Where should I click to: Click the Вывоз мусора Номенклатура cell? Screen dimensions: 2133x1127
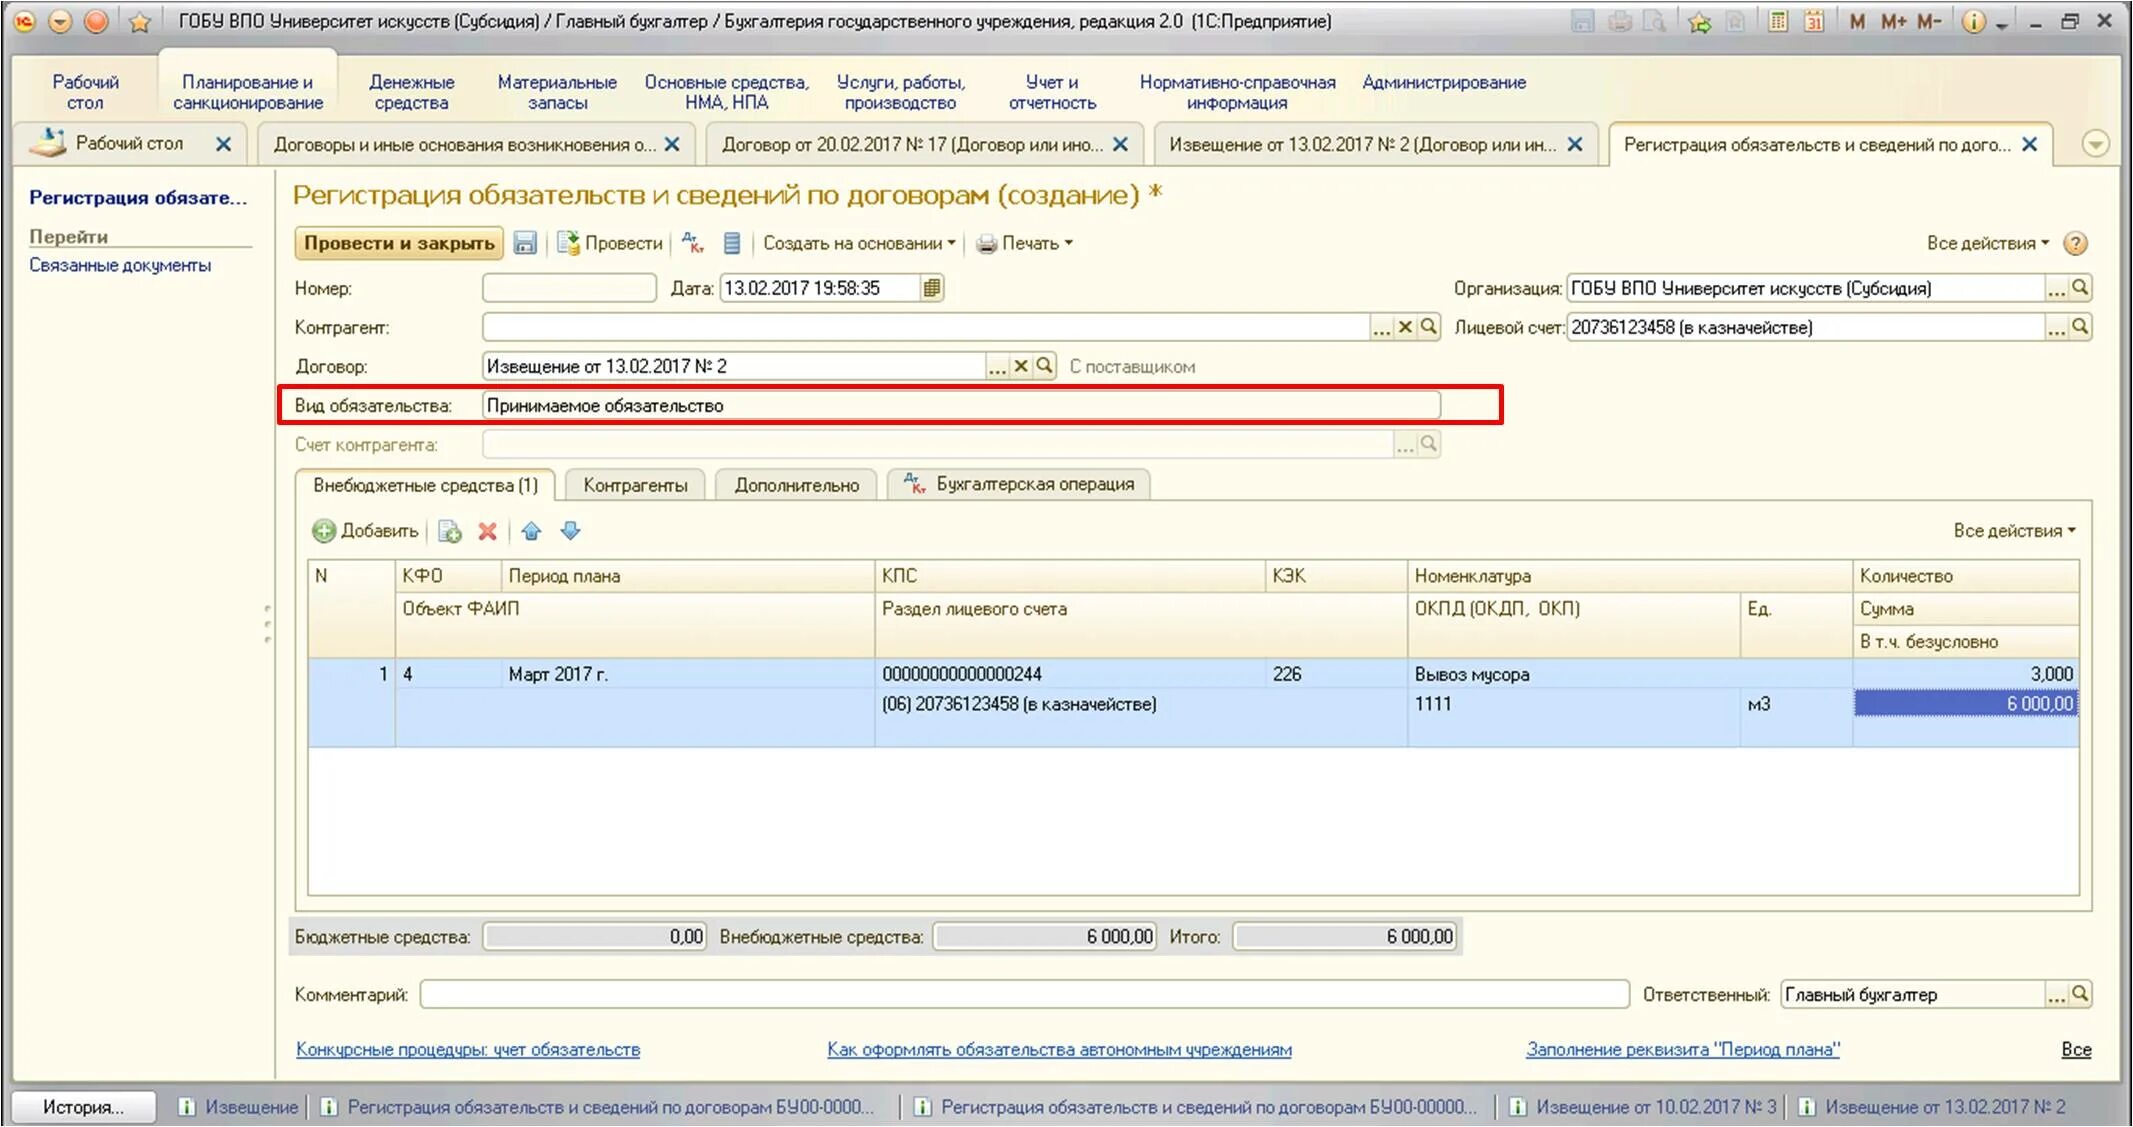tap(1629, 674)
